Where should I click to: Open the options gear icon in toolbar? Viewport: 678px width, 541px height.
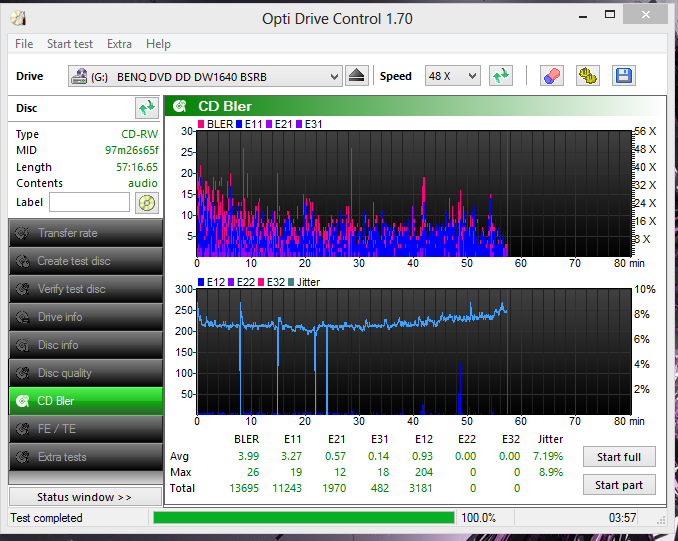[x=588, y=76]
